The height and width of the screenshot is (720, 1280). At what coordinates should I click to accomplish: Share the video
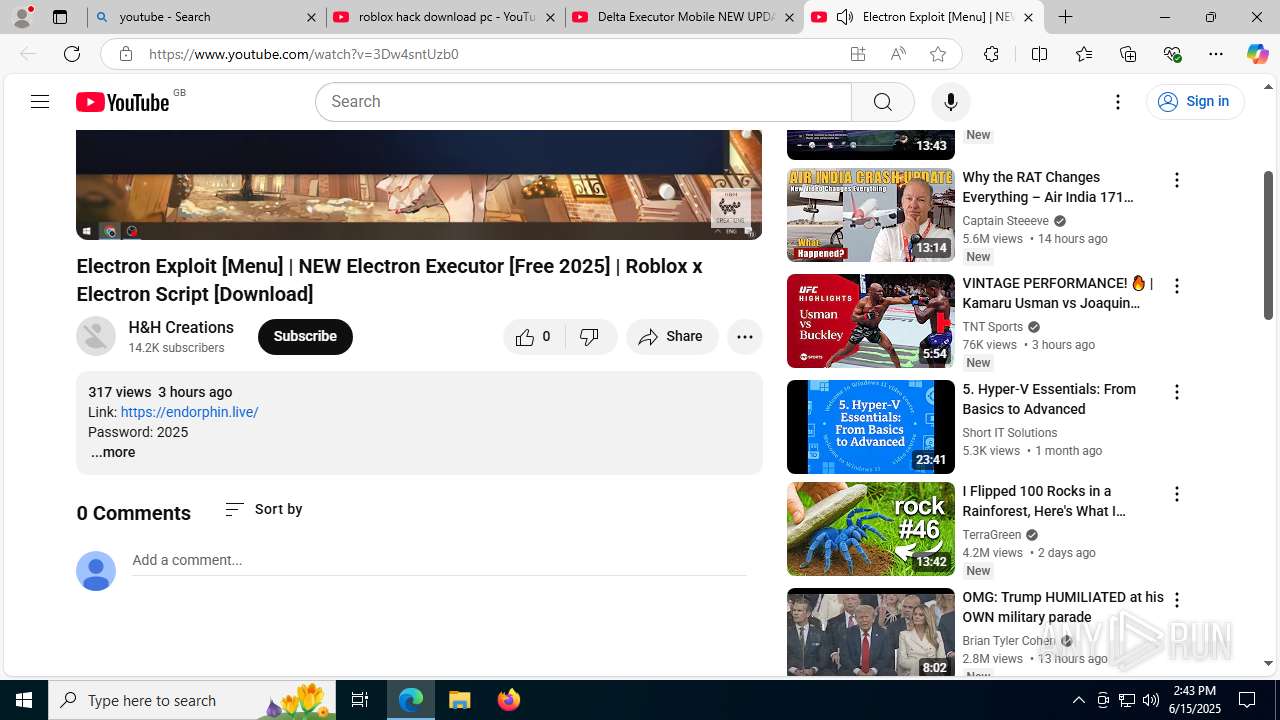[672, 337]
